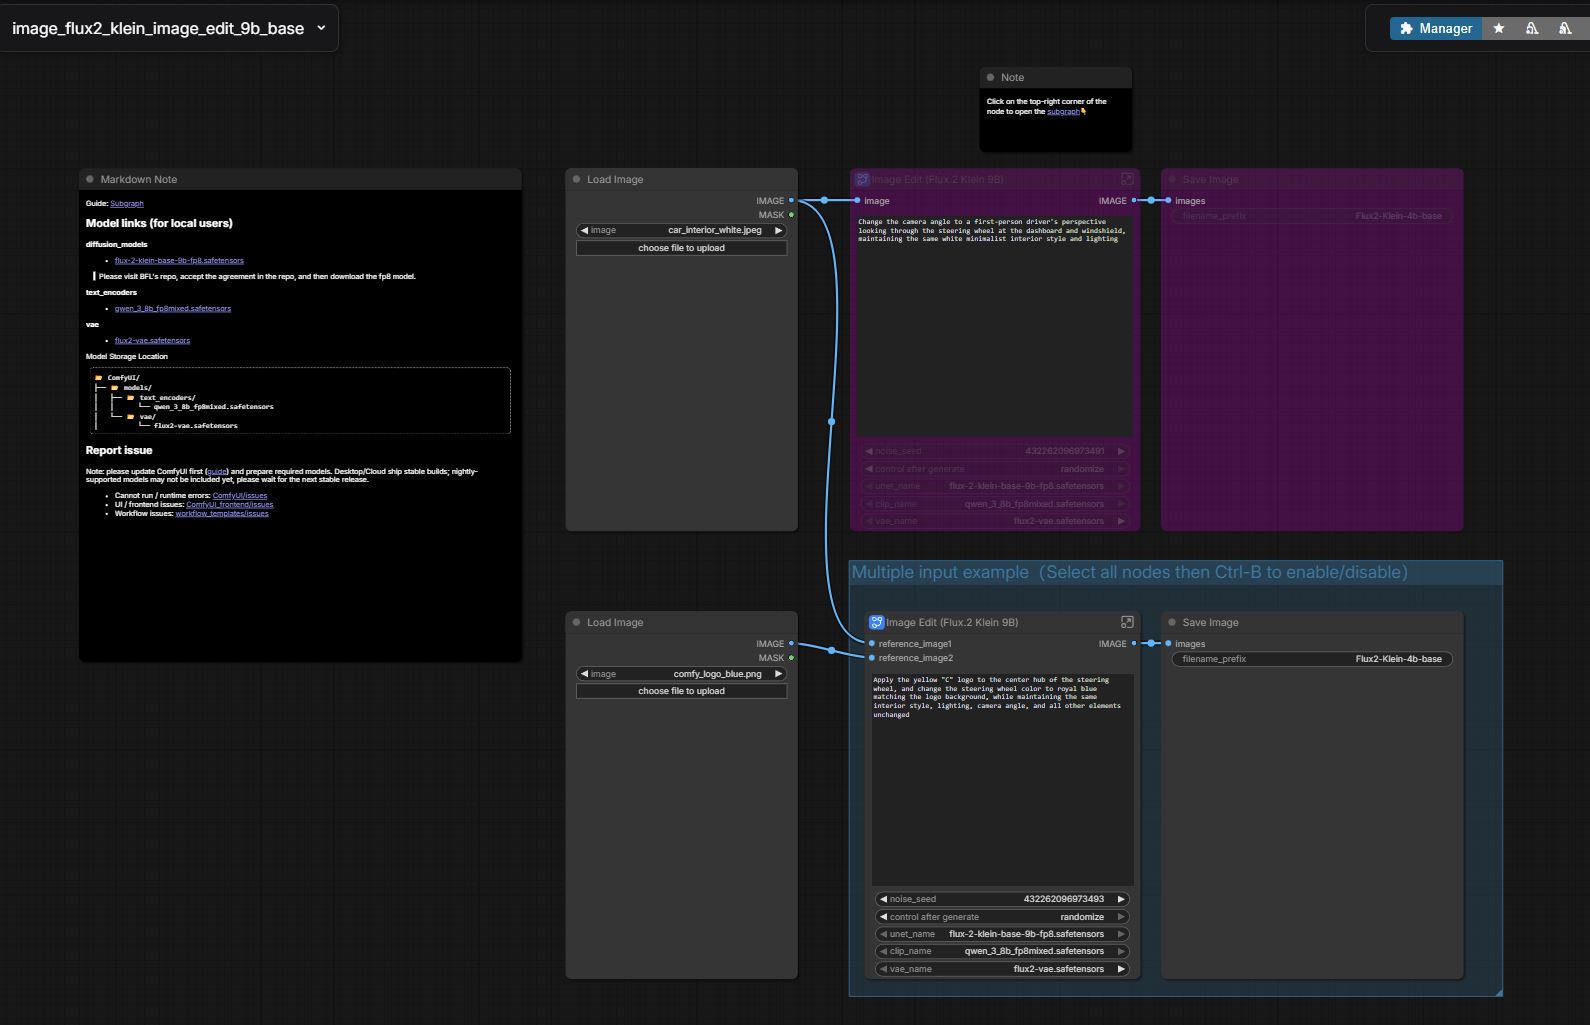
Task: Click the vacuum icon next to the star
Action: pyautogui.click(x=1531, y=28)
